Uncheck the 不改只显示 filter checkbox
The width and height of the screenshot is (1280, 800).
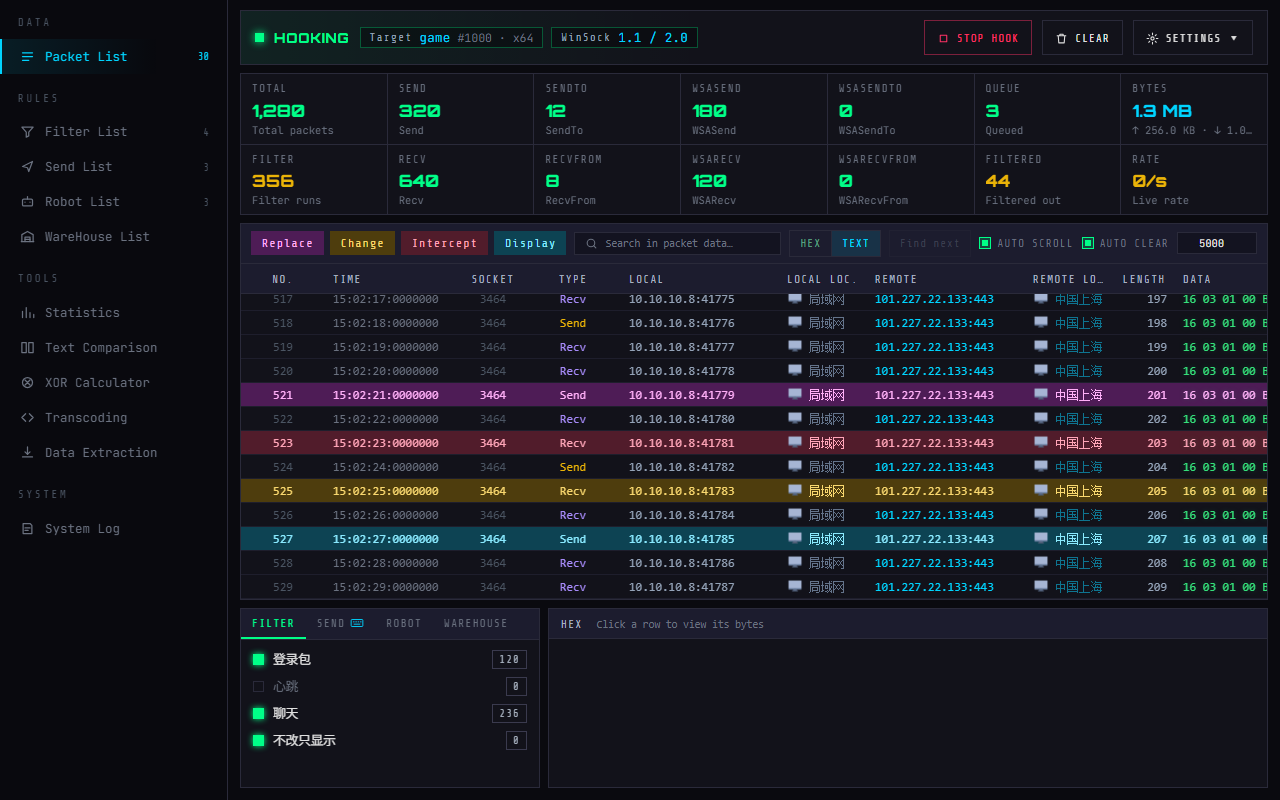[x=258, y=741]
